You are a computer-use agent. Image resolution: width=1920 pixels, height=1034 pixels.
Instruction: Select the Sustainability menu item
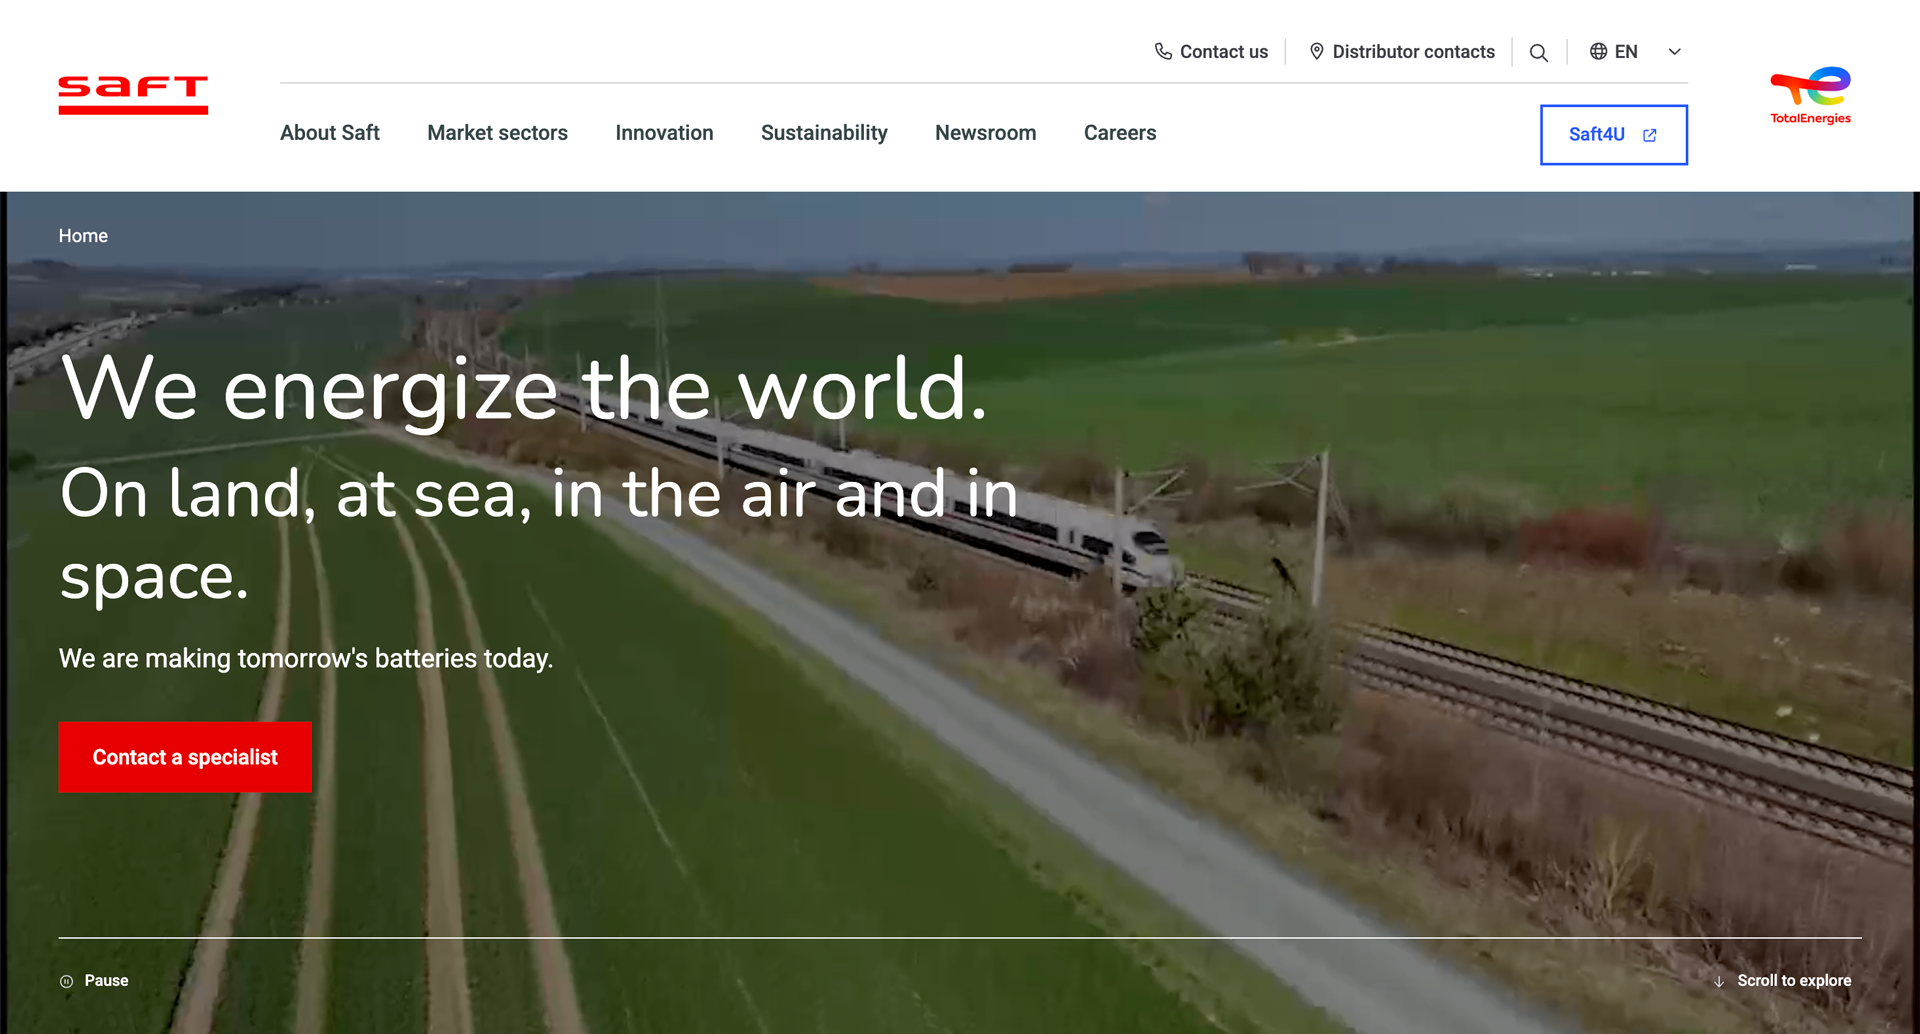pyautogui.click(x=824, y=132)
